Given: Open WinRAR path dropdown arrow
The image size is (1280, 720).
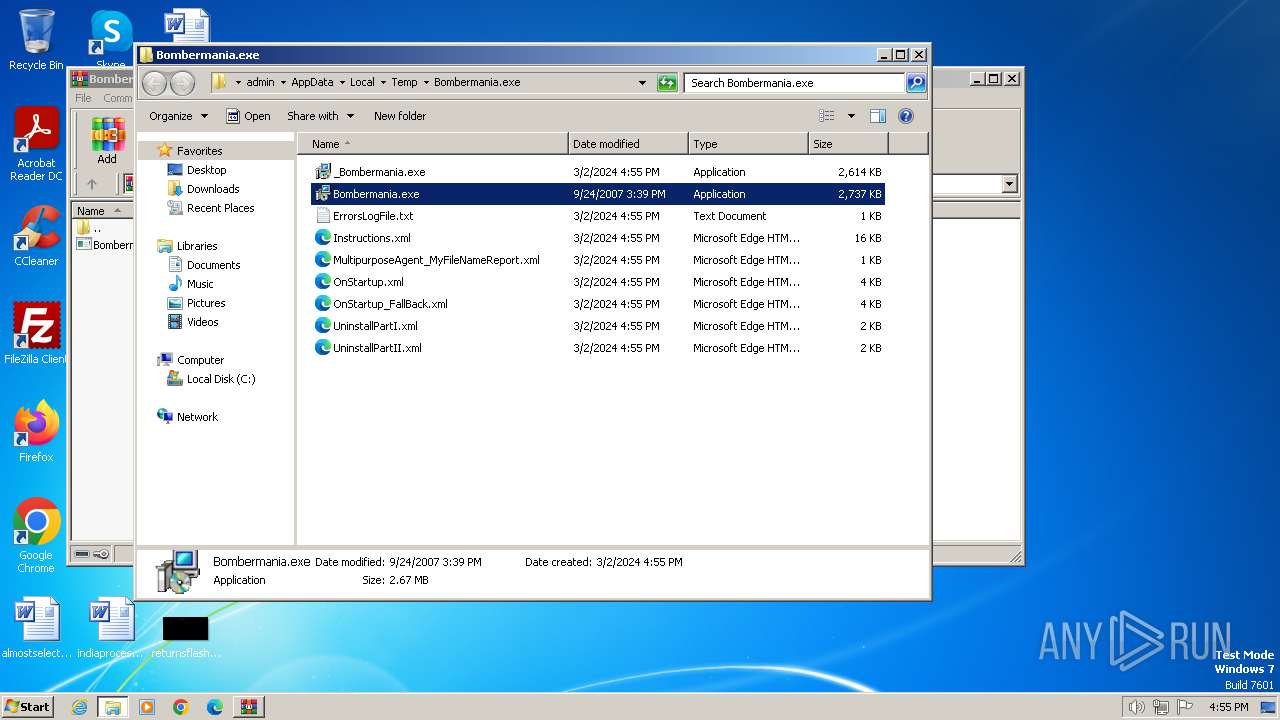Looking at the screenshot, I should pyautogui.click(x=1009, y=184).
